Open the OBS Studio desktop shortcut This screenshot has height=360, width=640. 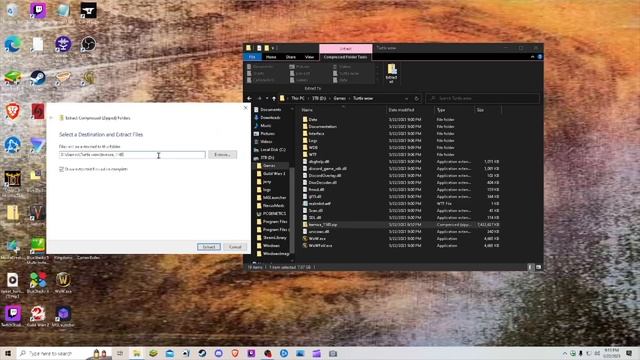pos(88,45)
